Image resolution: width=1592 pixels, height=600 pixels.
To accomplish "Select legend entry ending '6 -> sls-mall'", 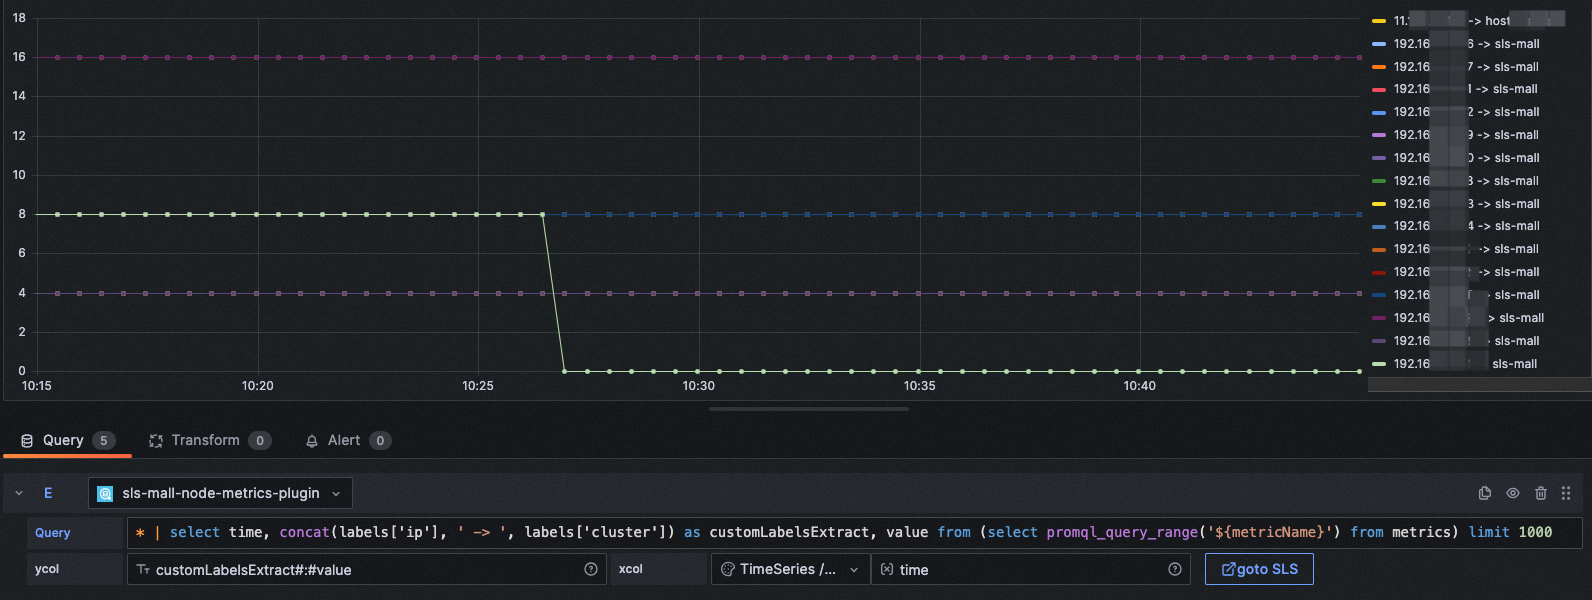I will point(1466,44).
